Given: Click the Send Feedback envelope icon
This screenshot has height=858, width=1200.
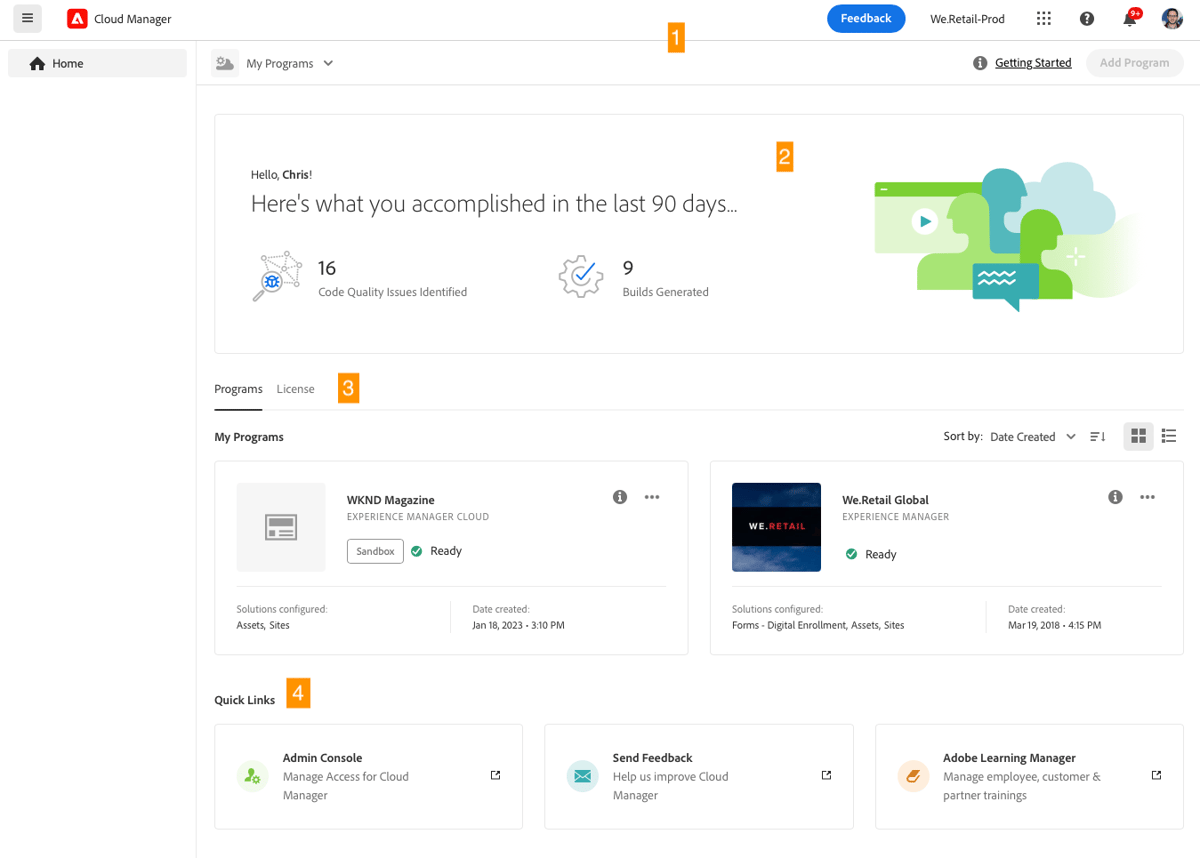Looking at the screenshot, I should pyautogui.click(x=582, y=775).
